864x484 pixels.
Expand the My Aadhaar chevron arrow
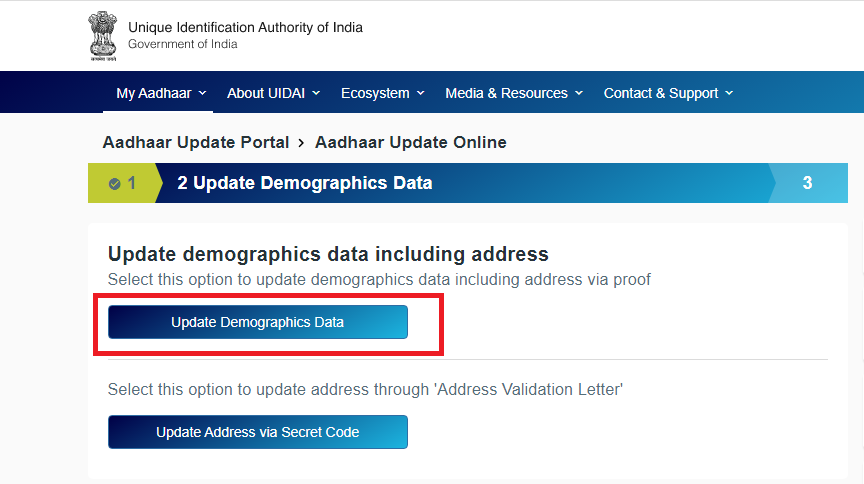[202, 93]
